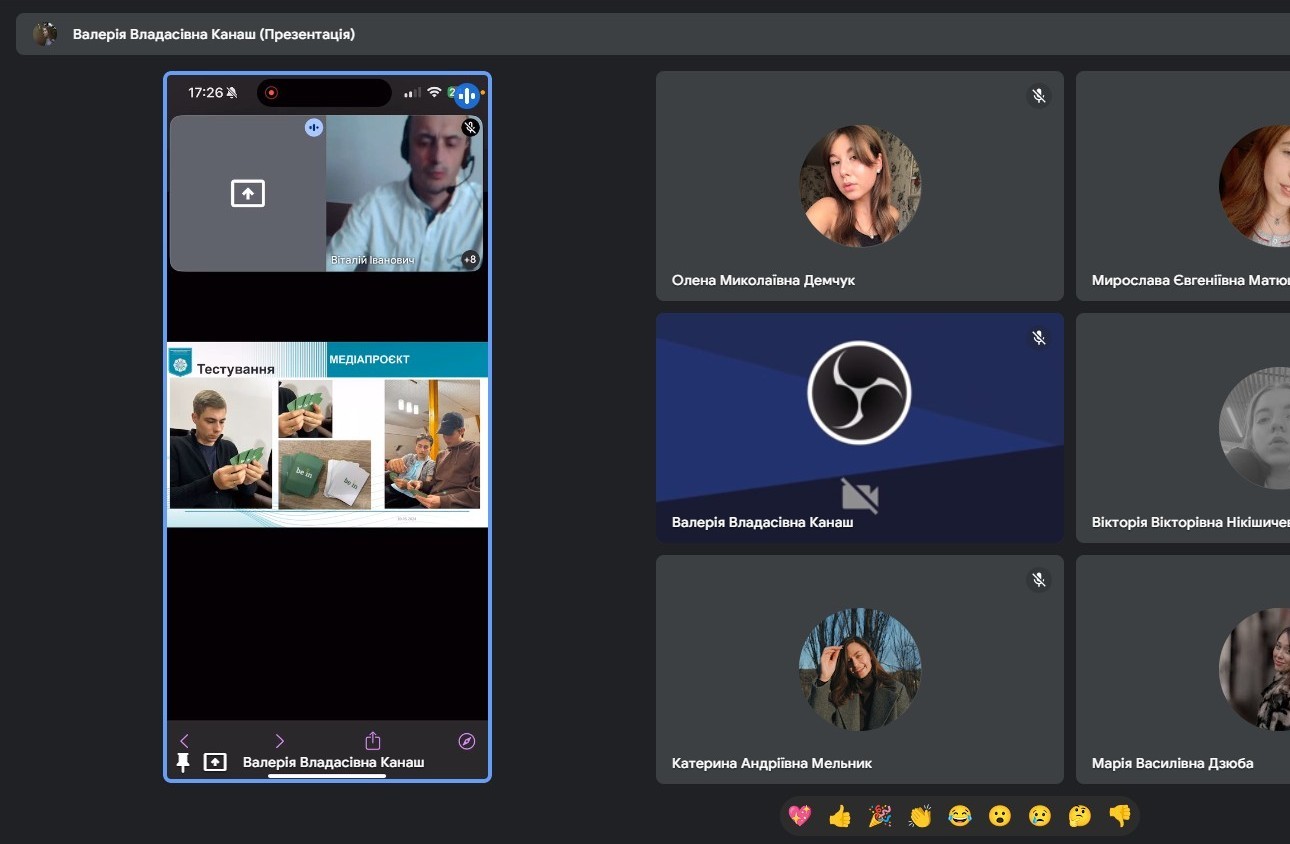This screenshot has height=844, width=1290.
Task: Open Олена Миколаївна Демчук participant tile
Action: point(859,186)
